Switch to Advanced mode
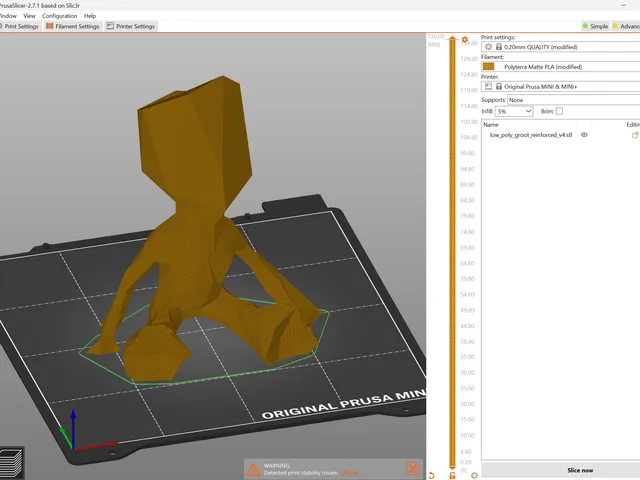 [x=626, y=26]
